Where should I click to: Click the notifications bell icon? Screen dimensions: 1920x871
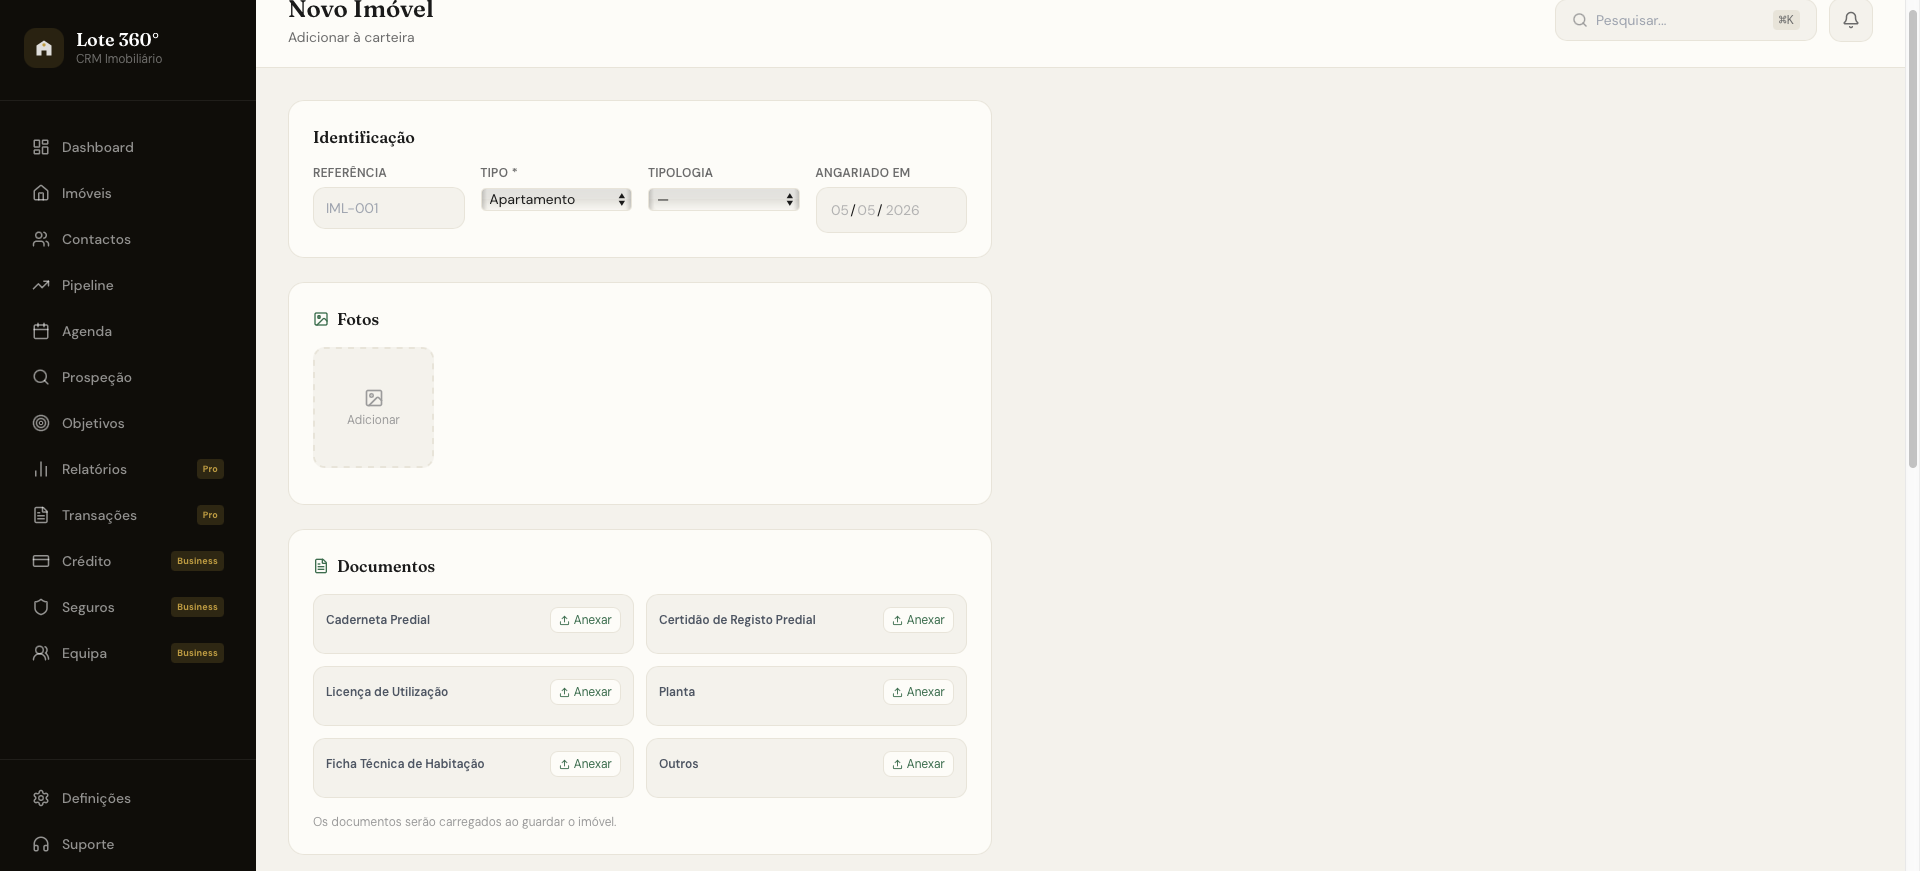1850,20
